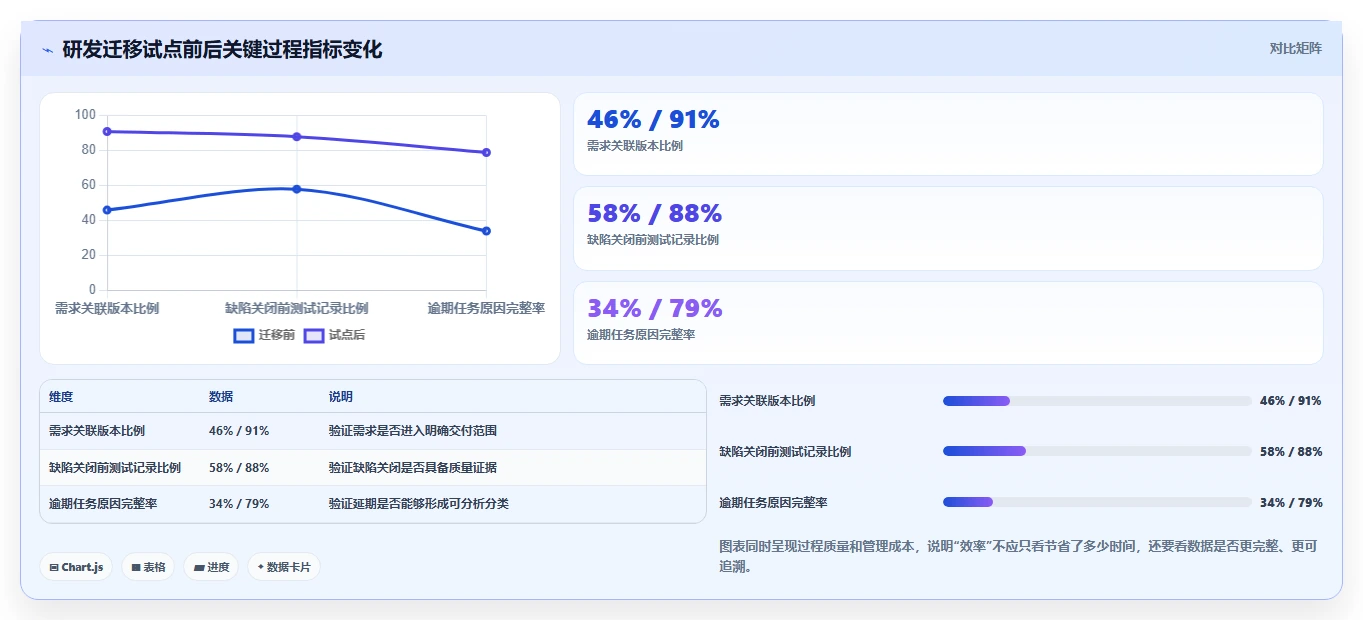This screenshot has height=620, width=1363.
Task: Click progress value 34% / 79% beside bar
Action: 1291,502
